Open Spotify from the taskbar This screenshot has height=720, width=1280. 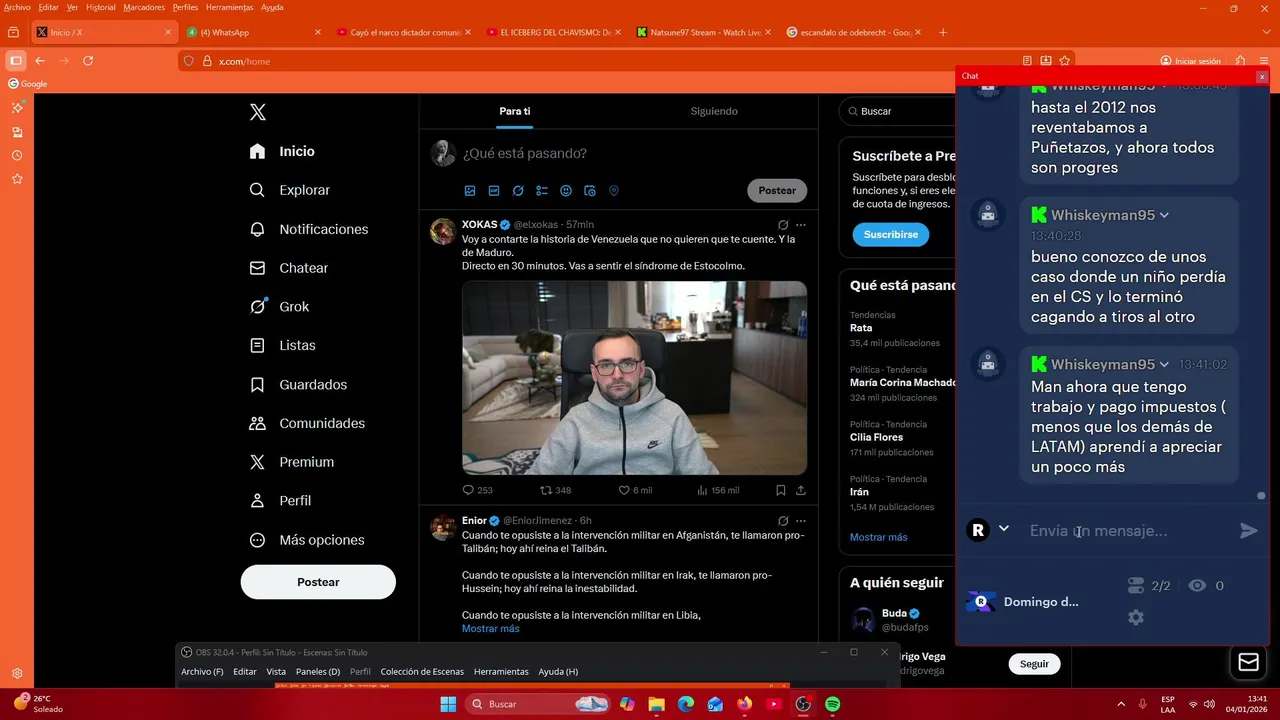click(x=833, y=704)
